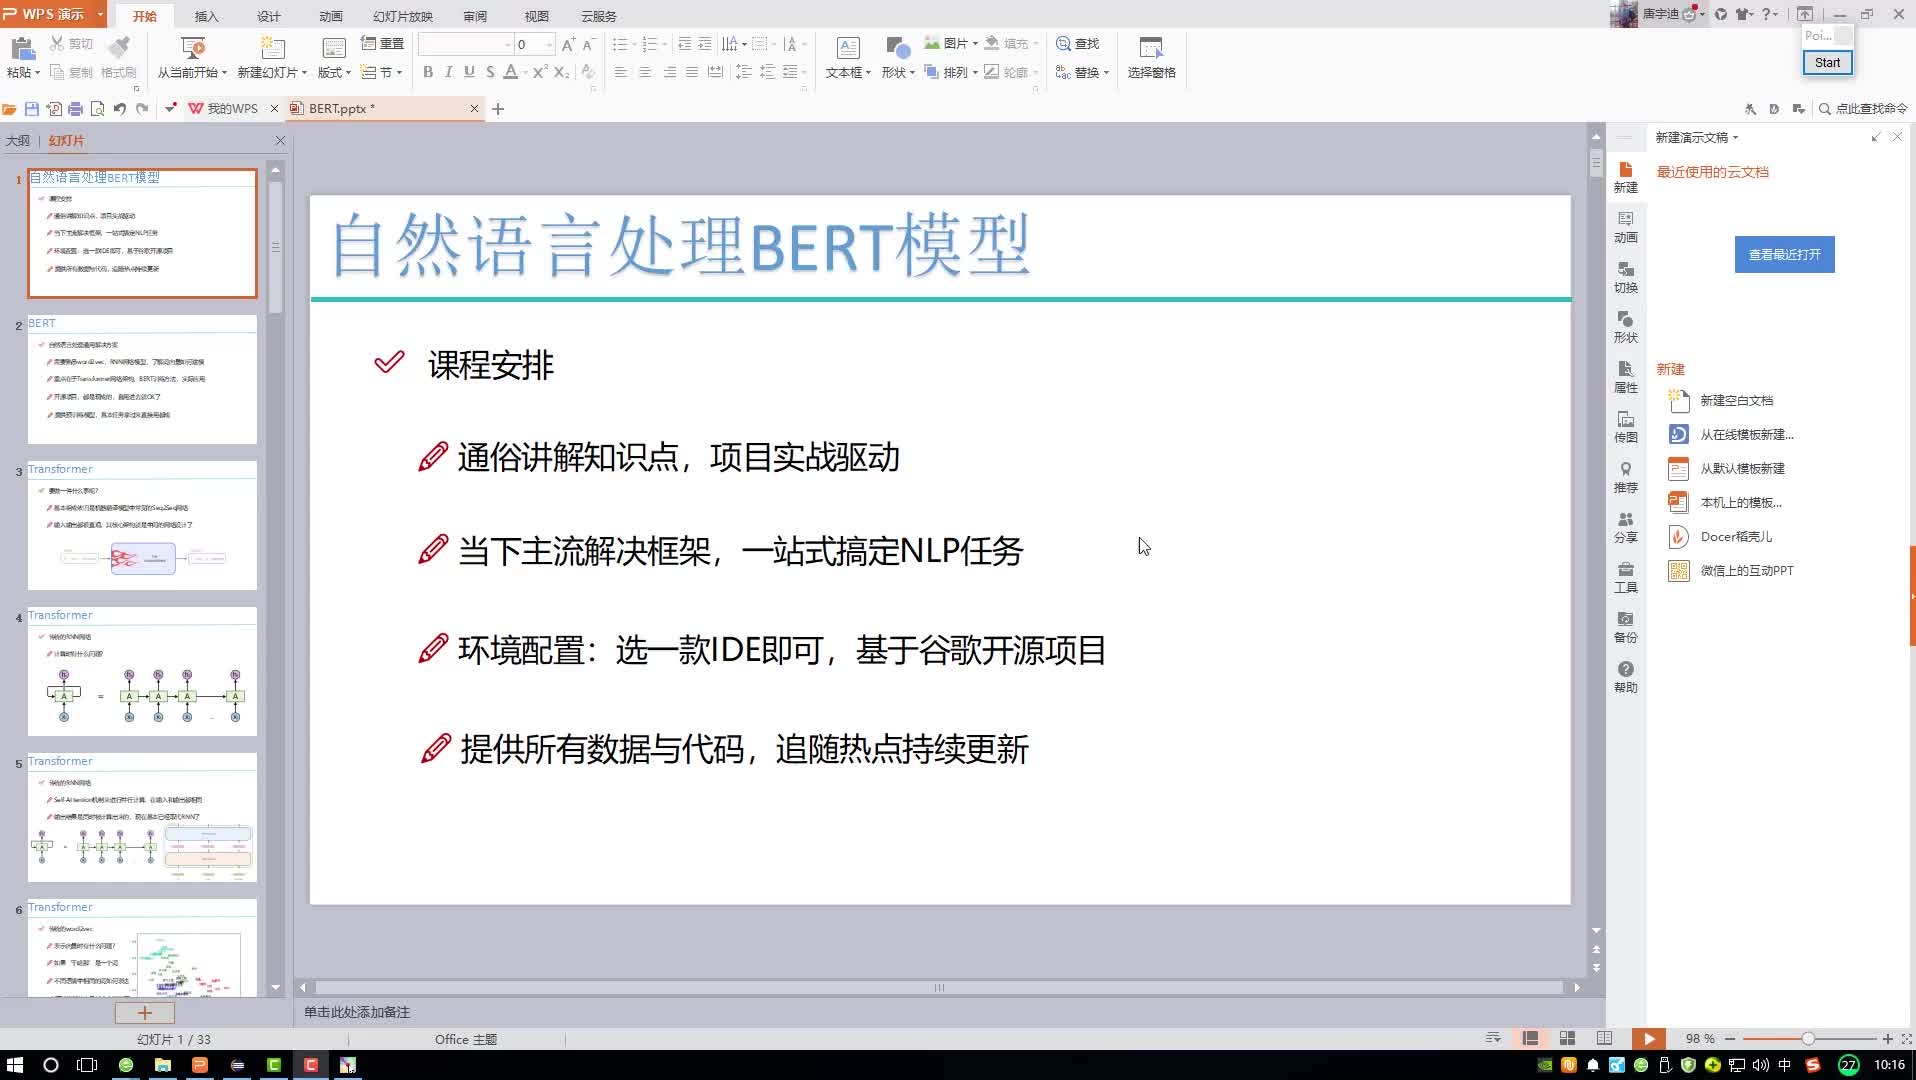Image resolution: width=1916 pixels, height=1080 pixels.
Task: Switch to the Insert (插入) ribbon tab
Action: click(x=206, y=16)
